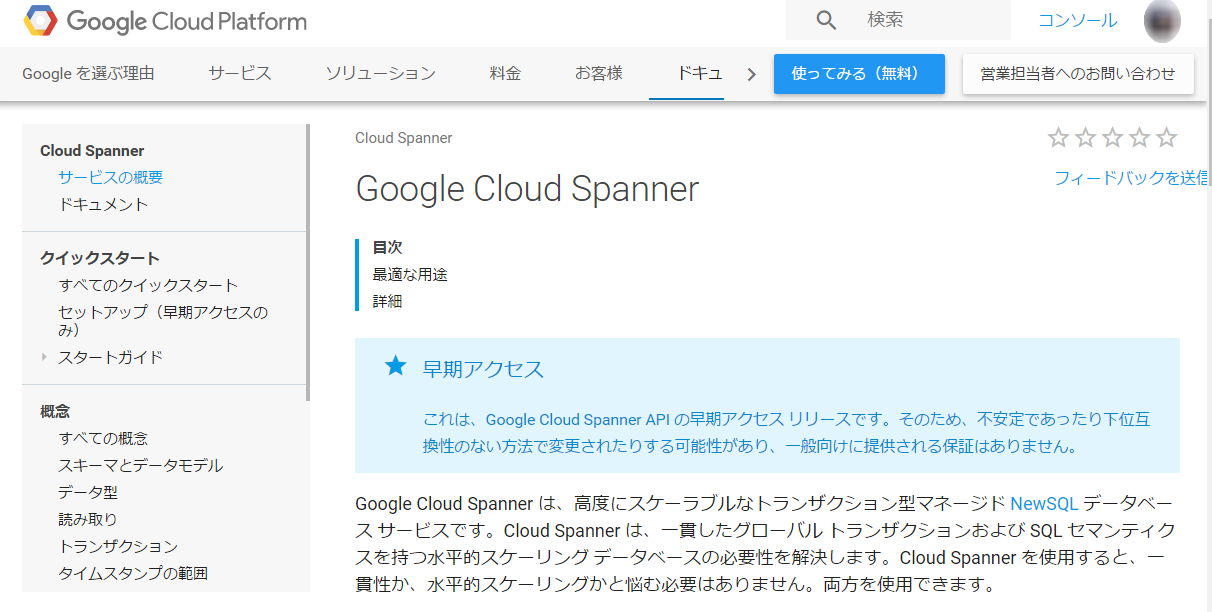Give five stars using the rightmost star

[1166, 138]
